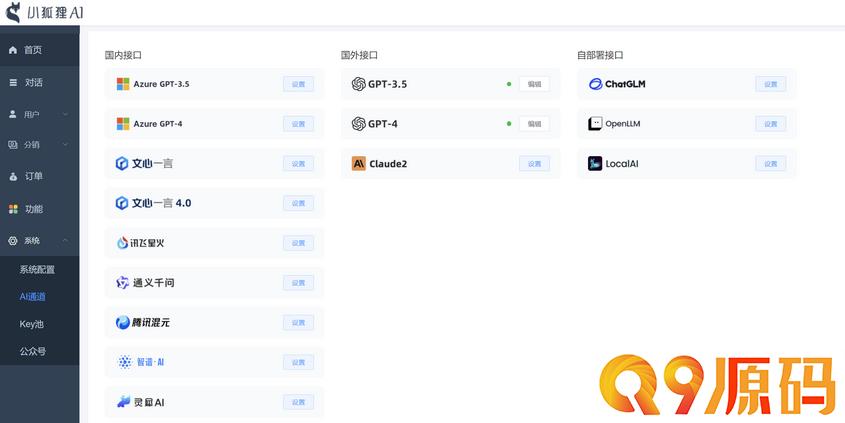Open 设置 for 智谱·AI

point(299,362)
